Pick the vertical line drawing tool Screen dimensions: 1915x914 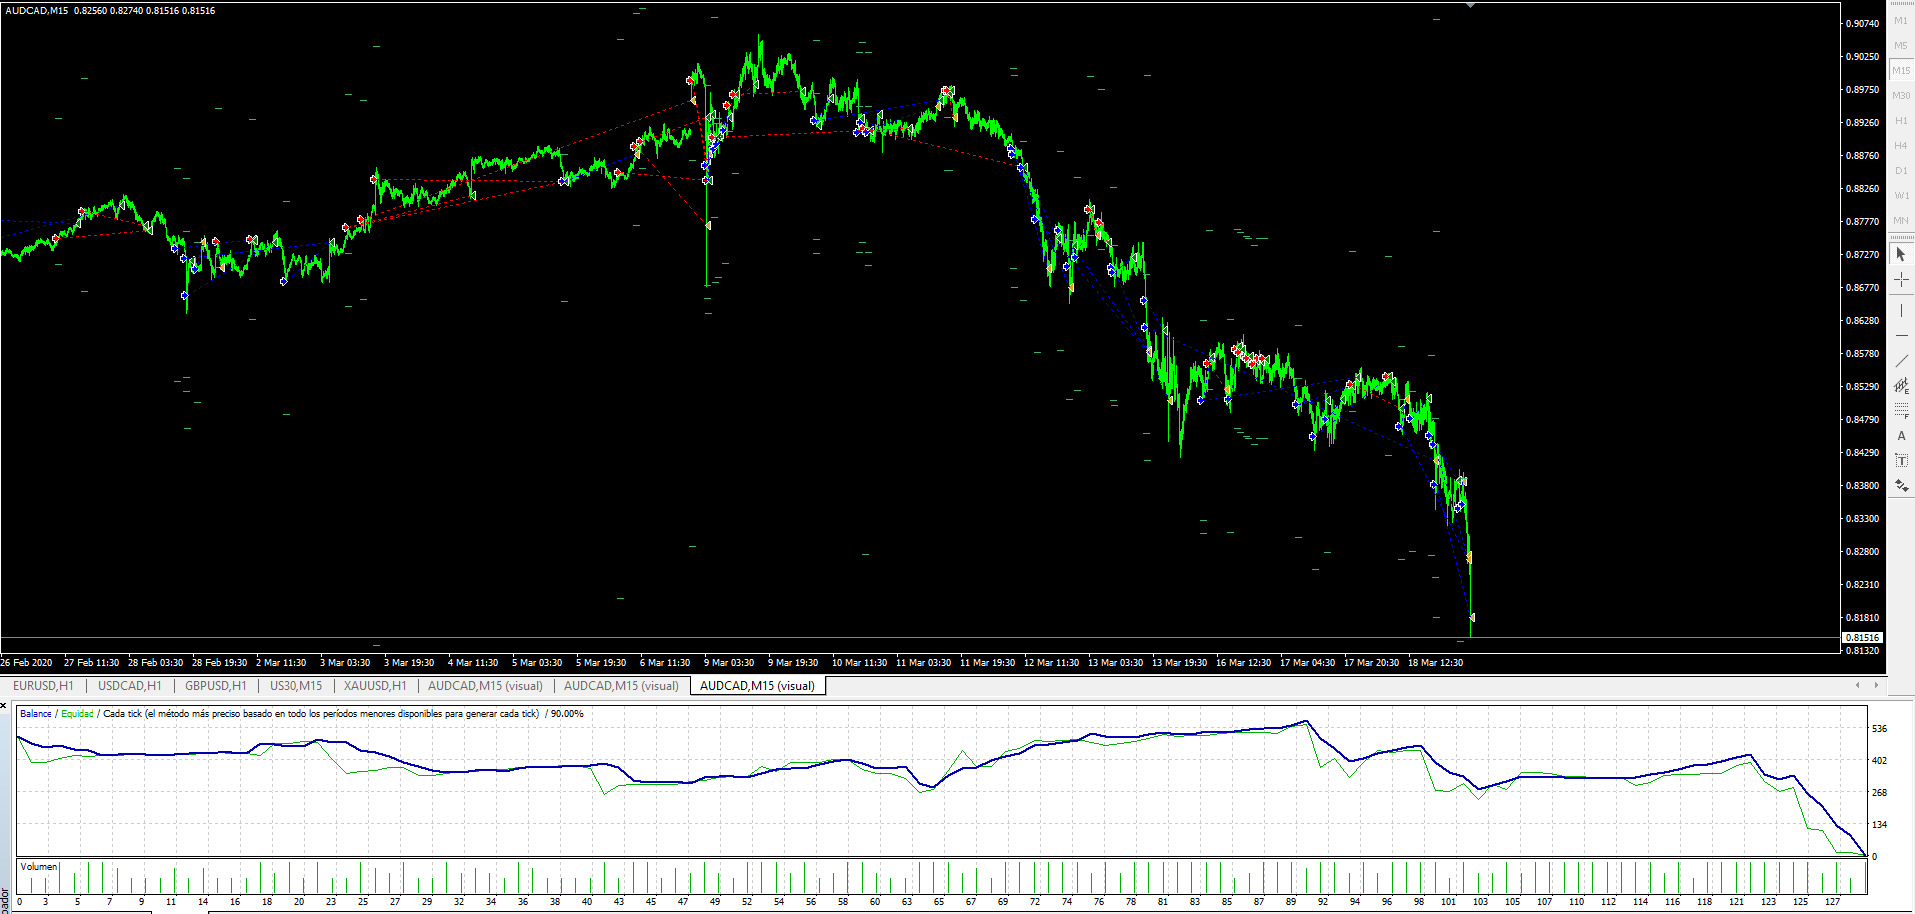coord(1901,311)
